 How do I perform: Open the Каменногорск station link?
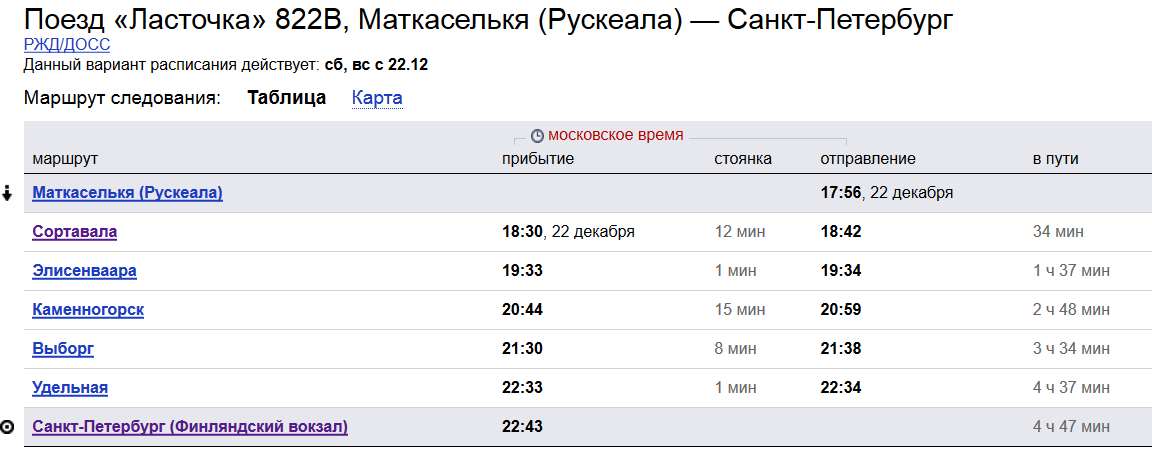[88, 310]
